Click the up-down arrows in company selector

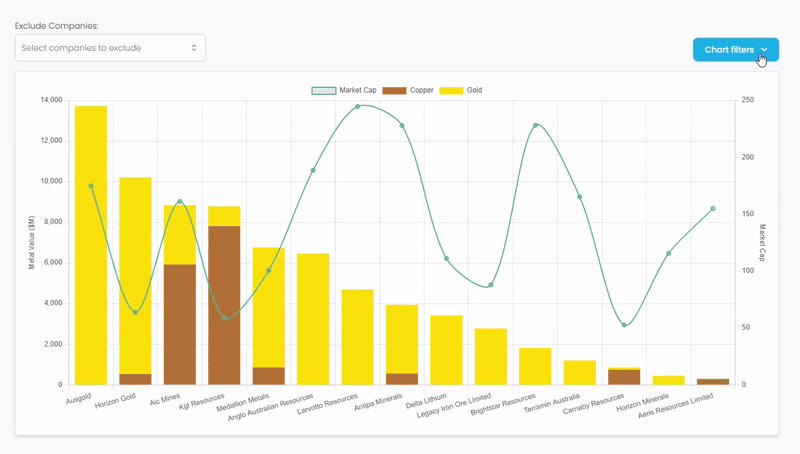coord(194,47)
